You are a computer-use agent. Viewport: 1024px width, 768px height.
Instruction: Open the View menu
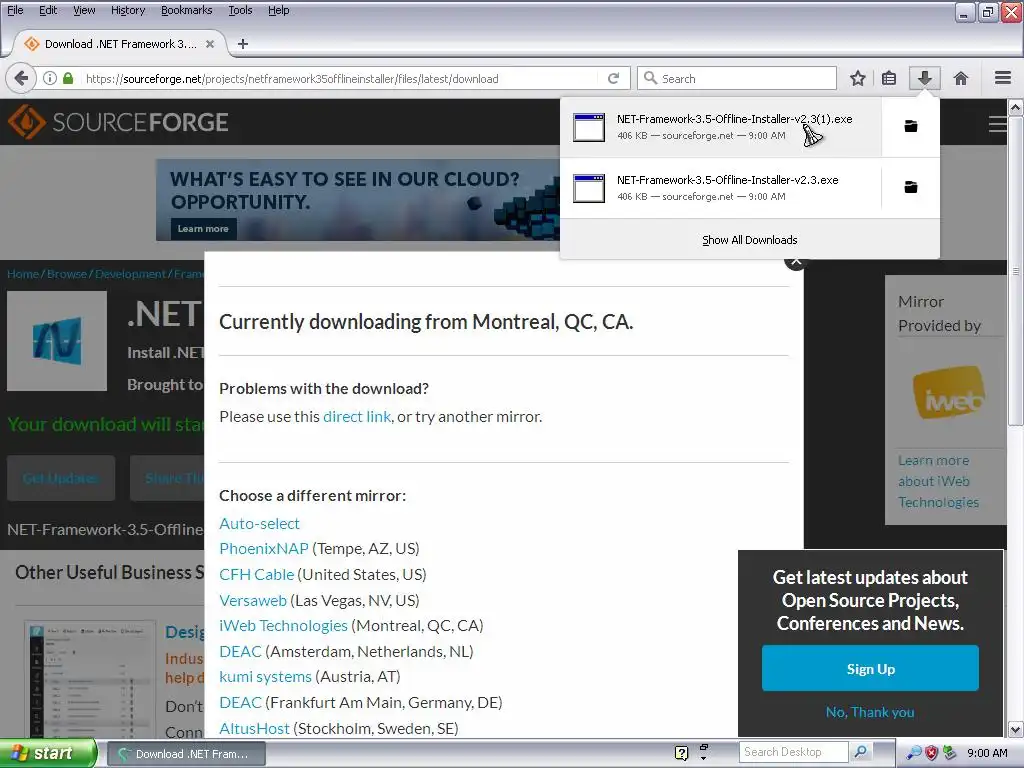pyautogui.click(x=84, y=10)
